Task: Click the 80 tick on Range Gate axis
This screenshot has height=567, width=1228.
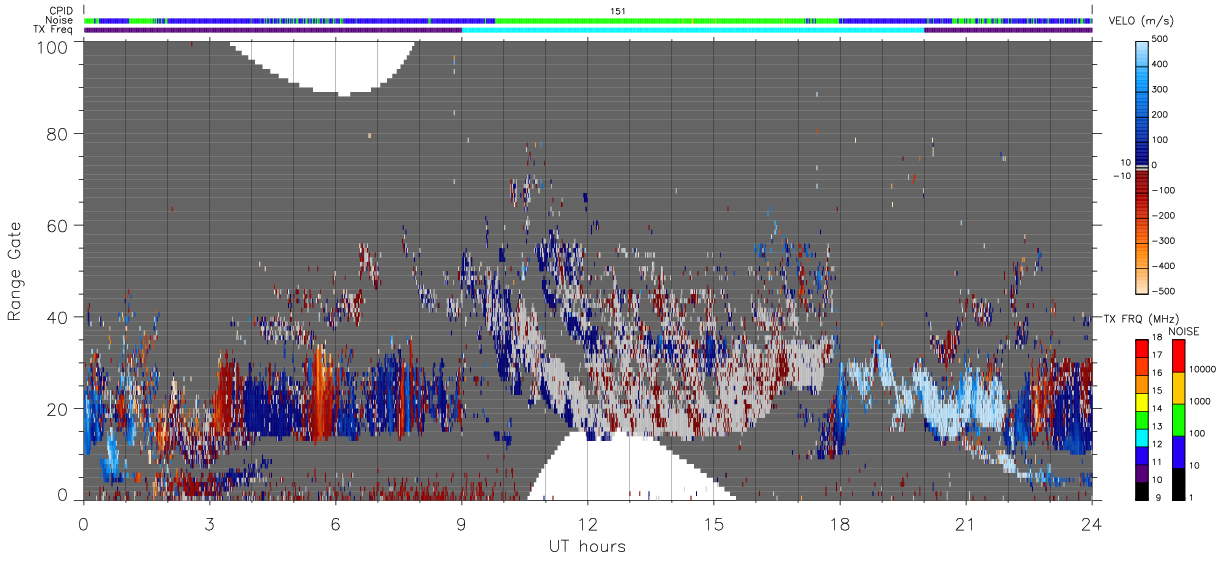Action: (57, 133)
